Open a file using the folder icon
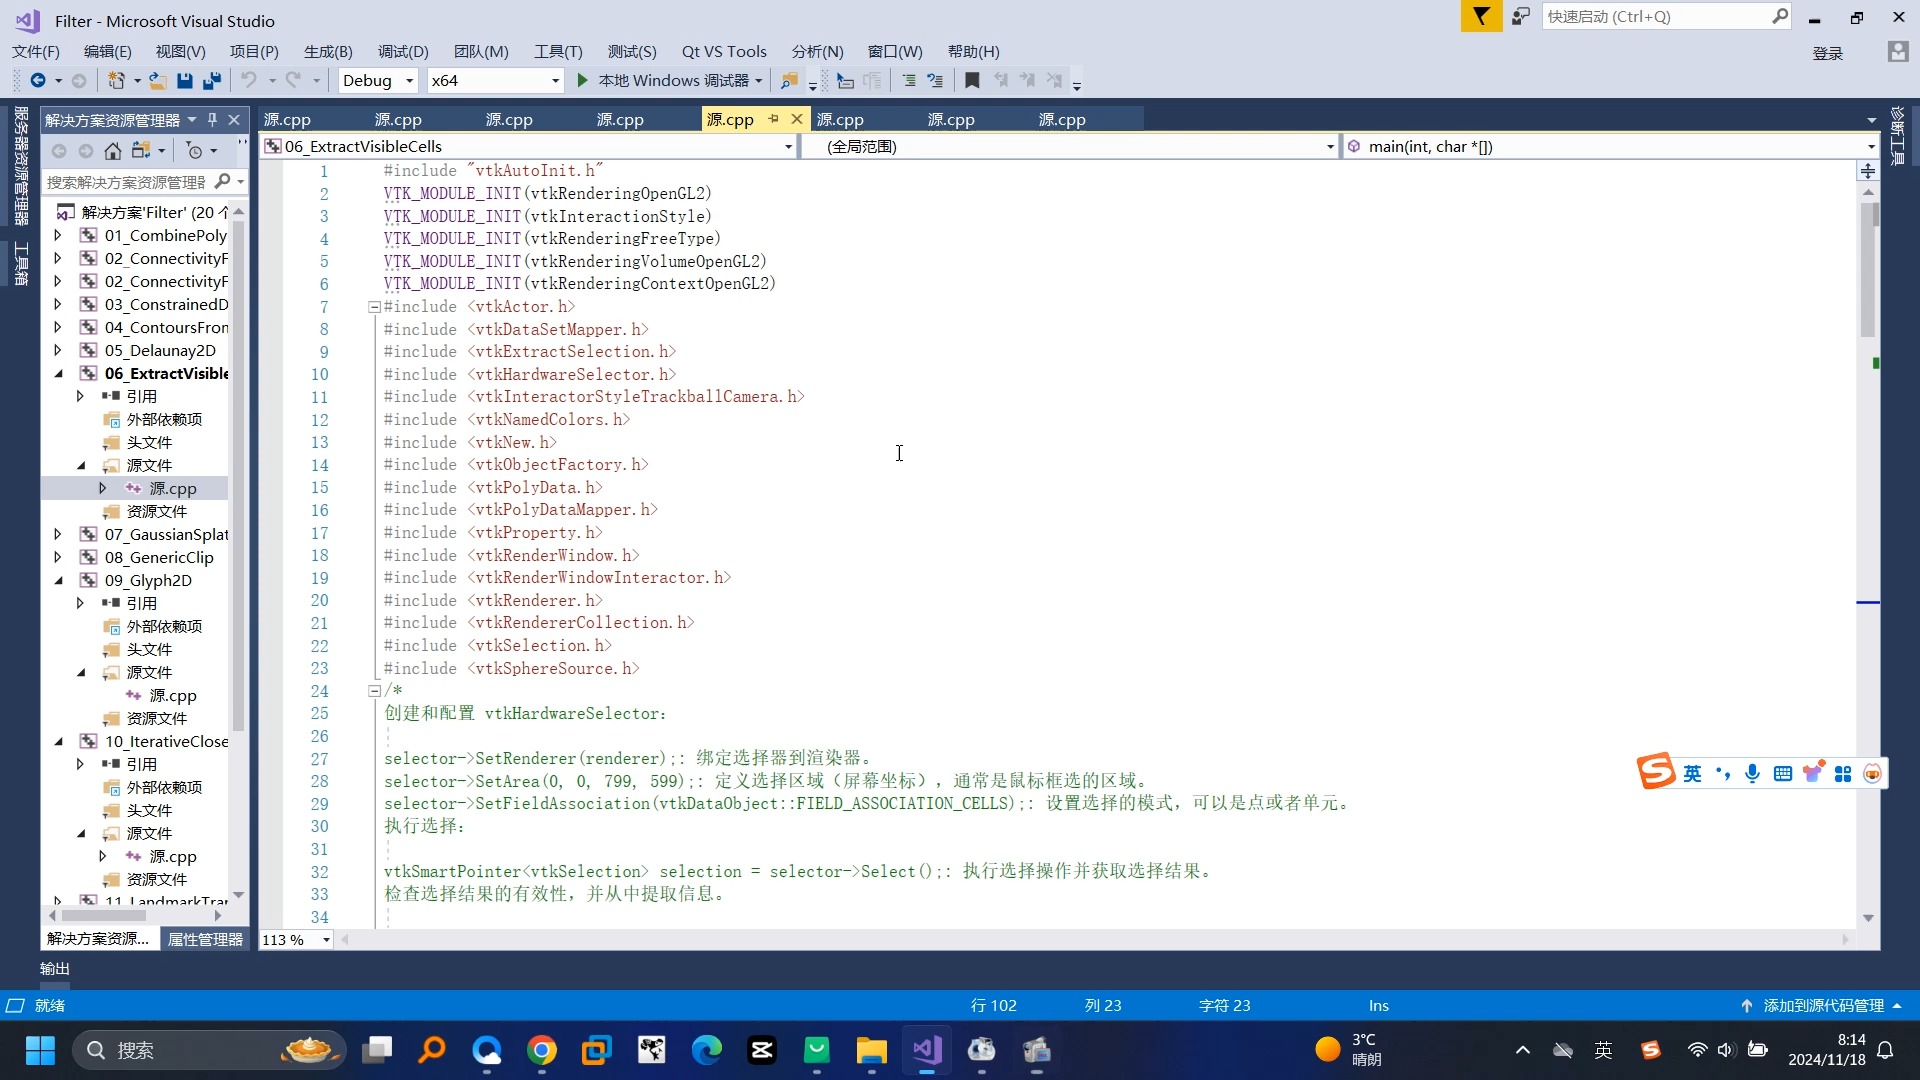Image resolution: width=1920 pixels, height=1080 pixels. (x=158, y=81)
